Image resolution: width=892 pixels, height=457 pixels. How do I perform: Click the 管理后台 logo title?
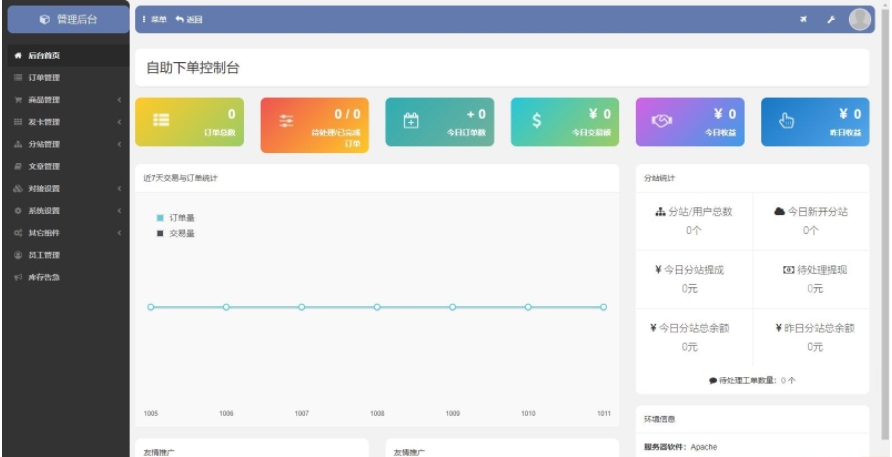point(68,19)
